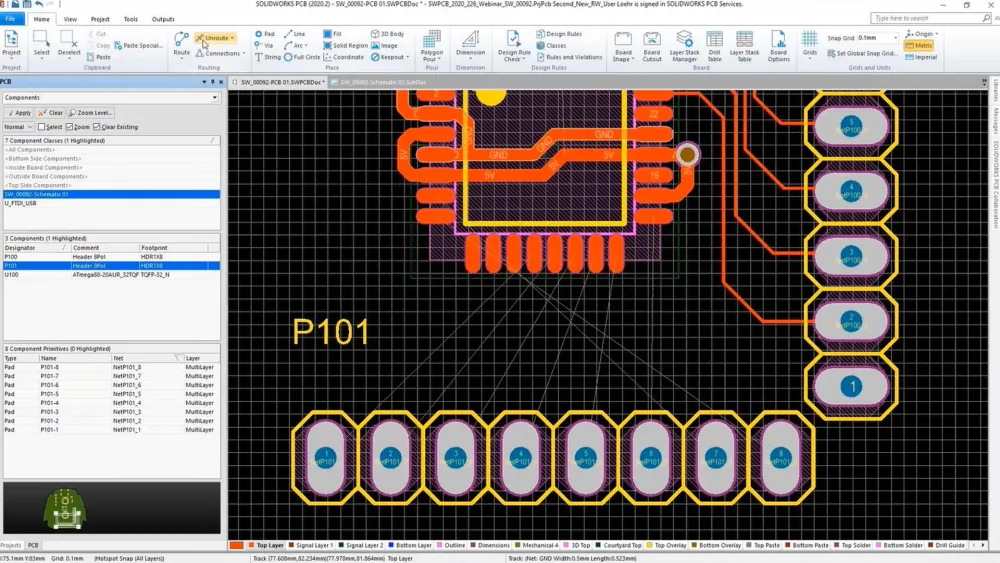
Task: Open Board Shape tool
Action: (623, 46)
